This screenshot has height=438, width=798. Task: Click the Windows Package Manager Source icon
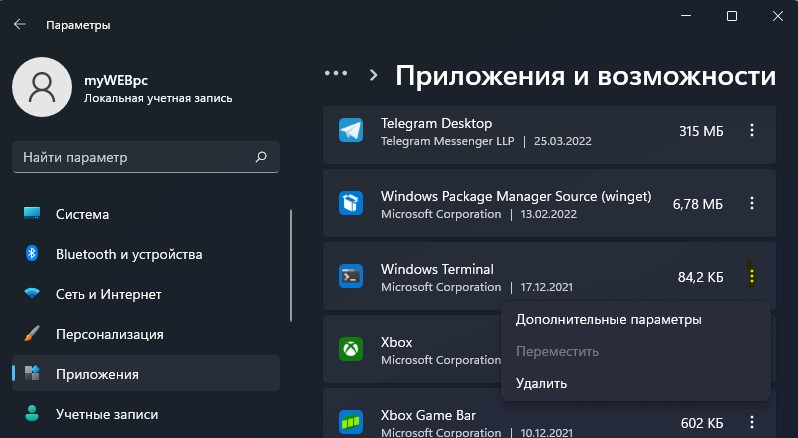[x=351, y=203]
